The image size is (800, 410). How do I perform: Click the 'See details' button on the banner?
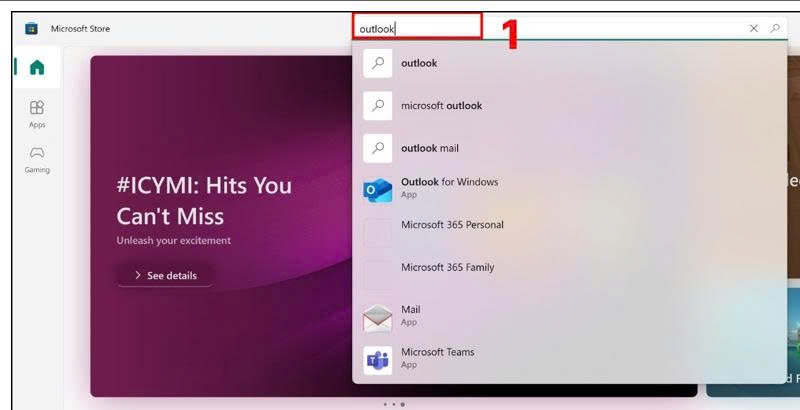click(x=166, y=275)
